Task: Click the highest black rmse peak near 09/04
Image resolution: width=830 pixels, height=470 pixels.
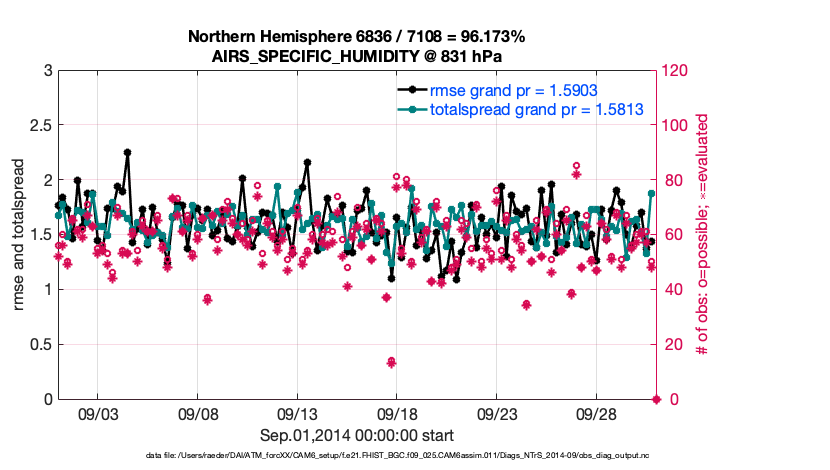Action: coord(127,153)
